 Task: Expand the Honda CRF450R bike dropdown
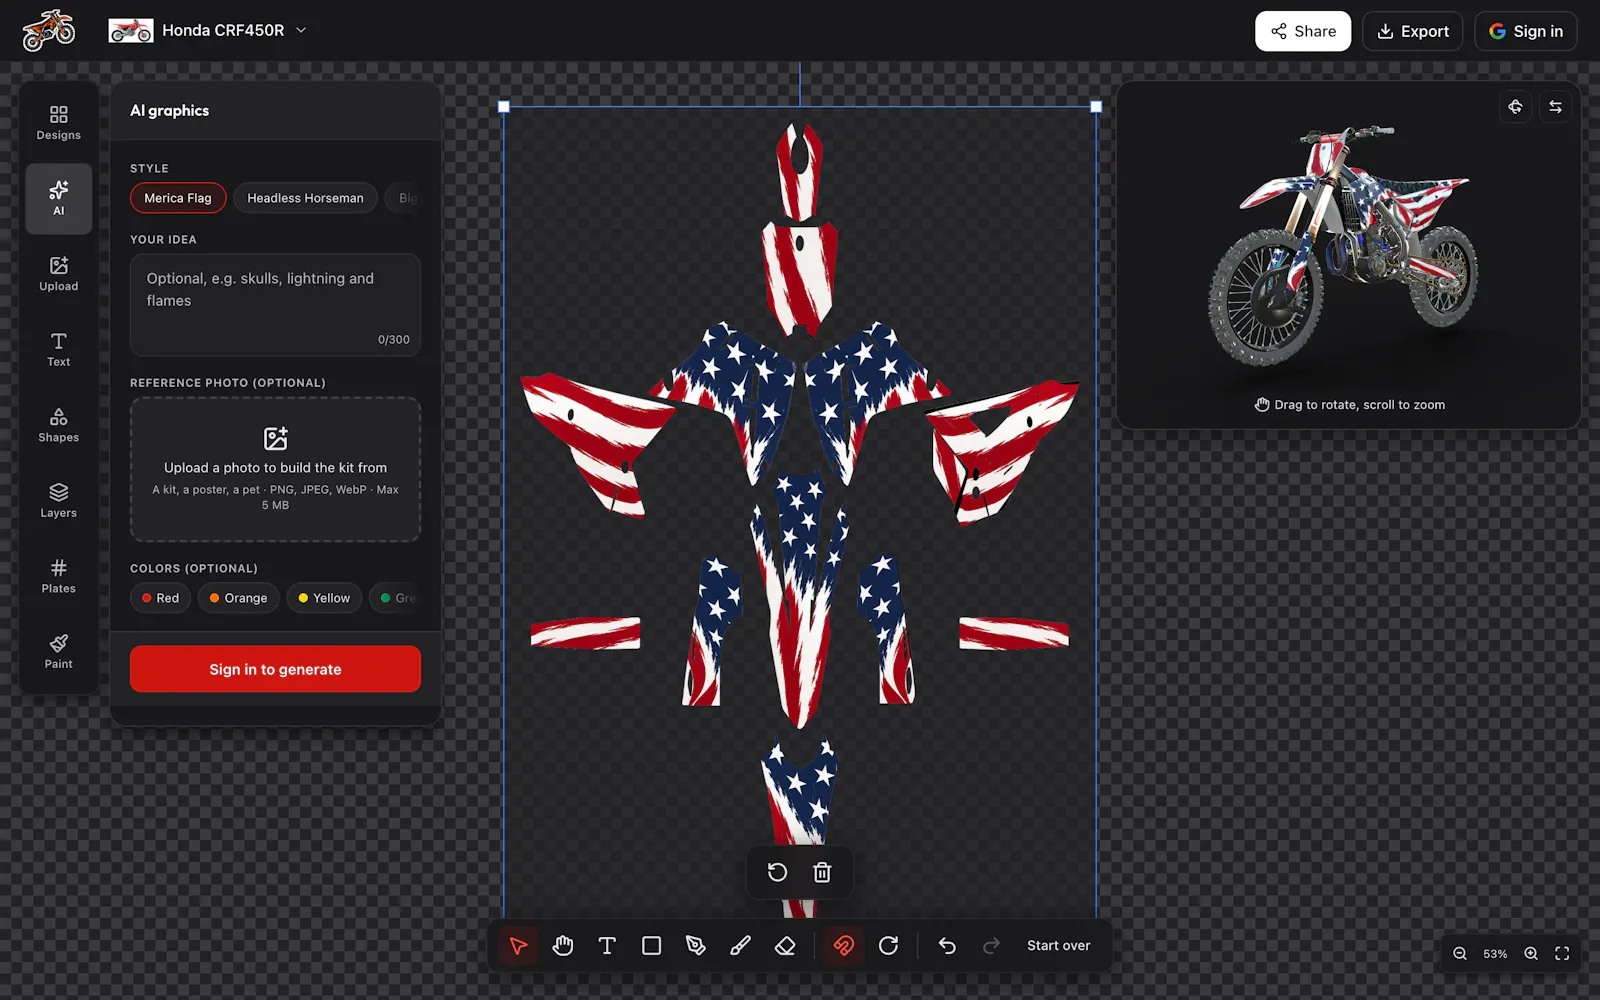tap(208, 31)
